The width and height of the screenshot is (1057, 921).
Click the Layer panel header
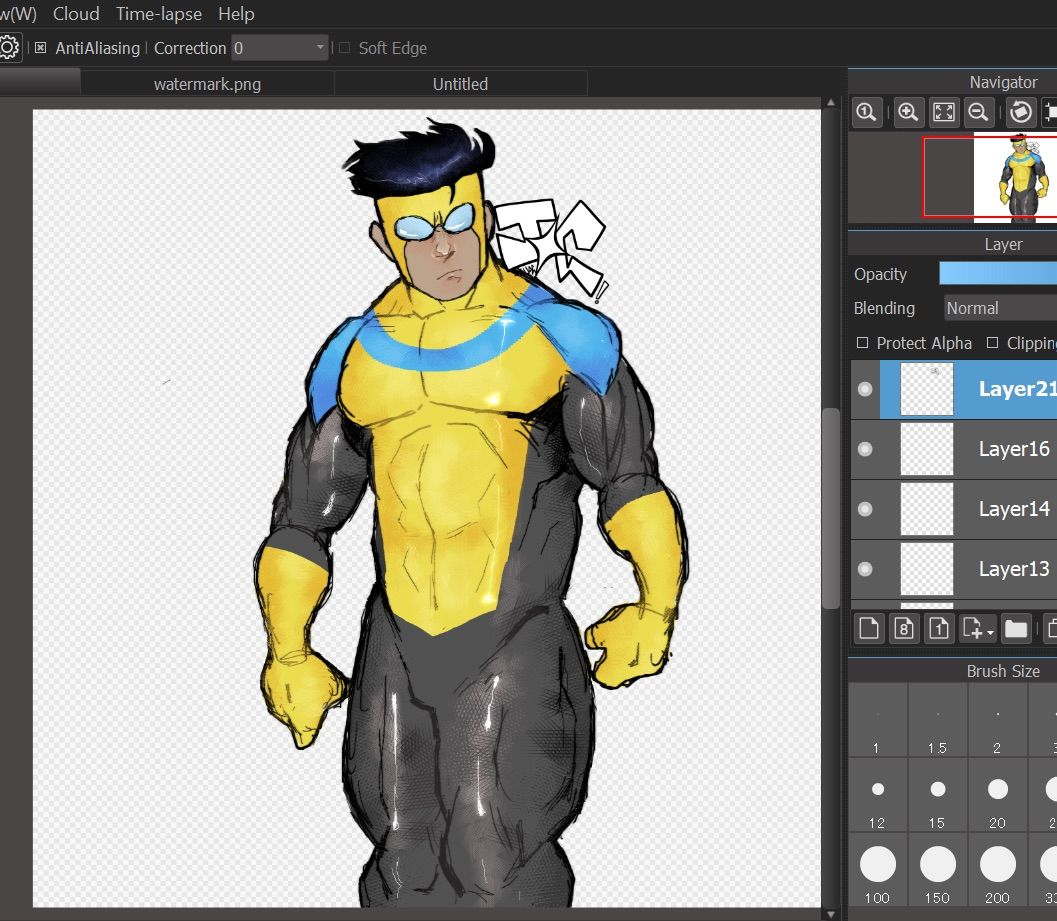click(953, 244)
